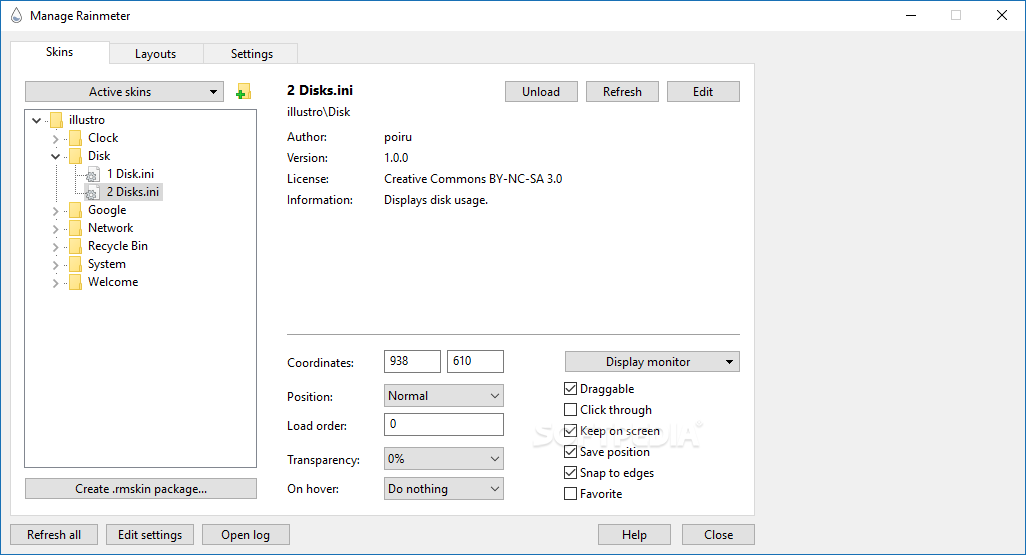Expand the Google folder node

pyautogui.click(x=56, y=211)
